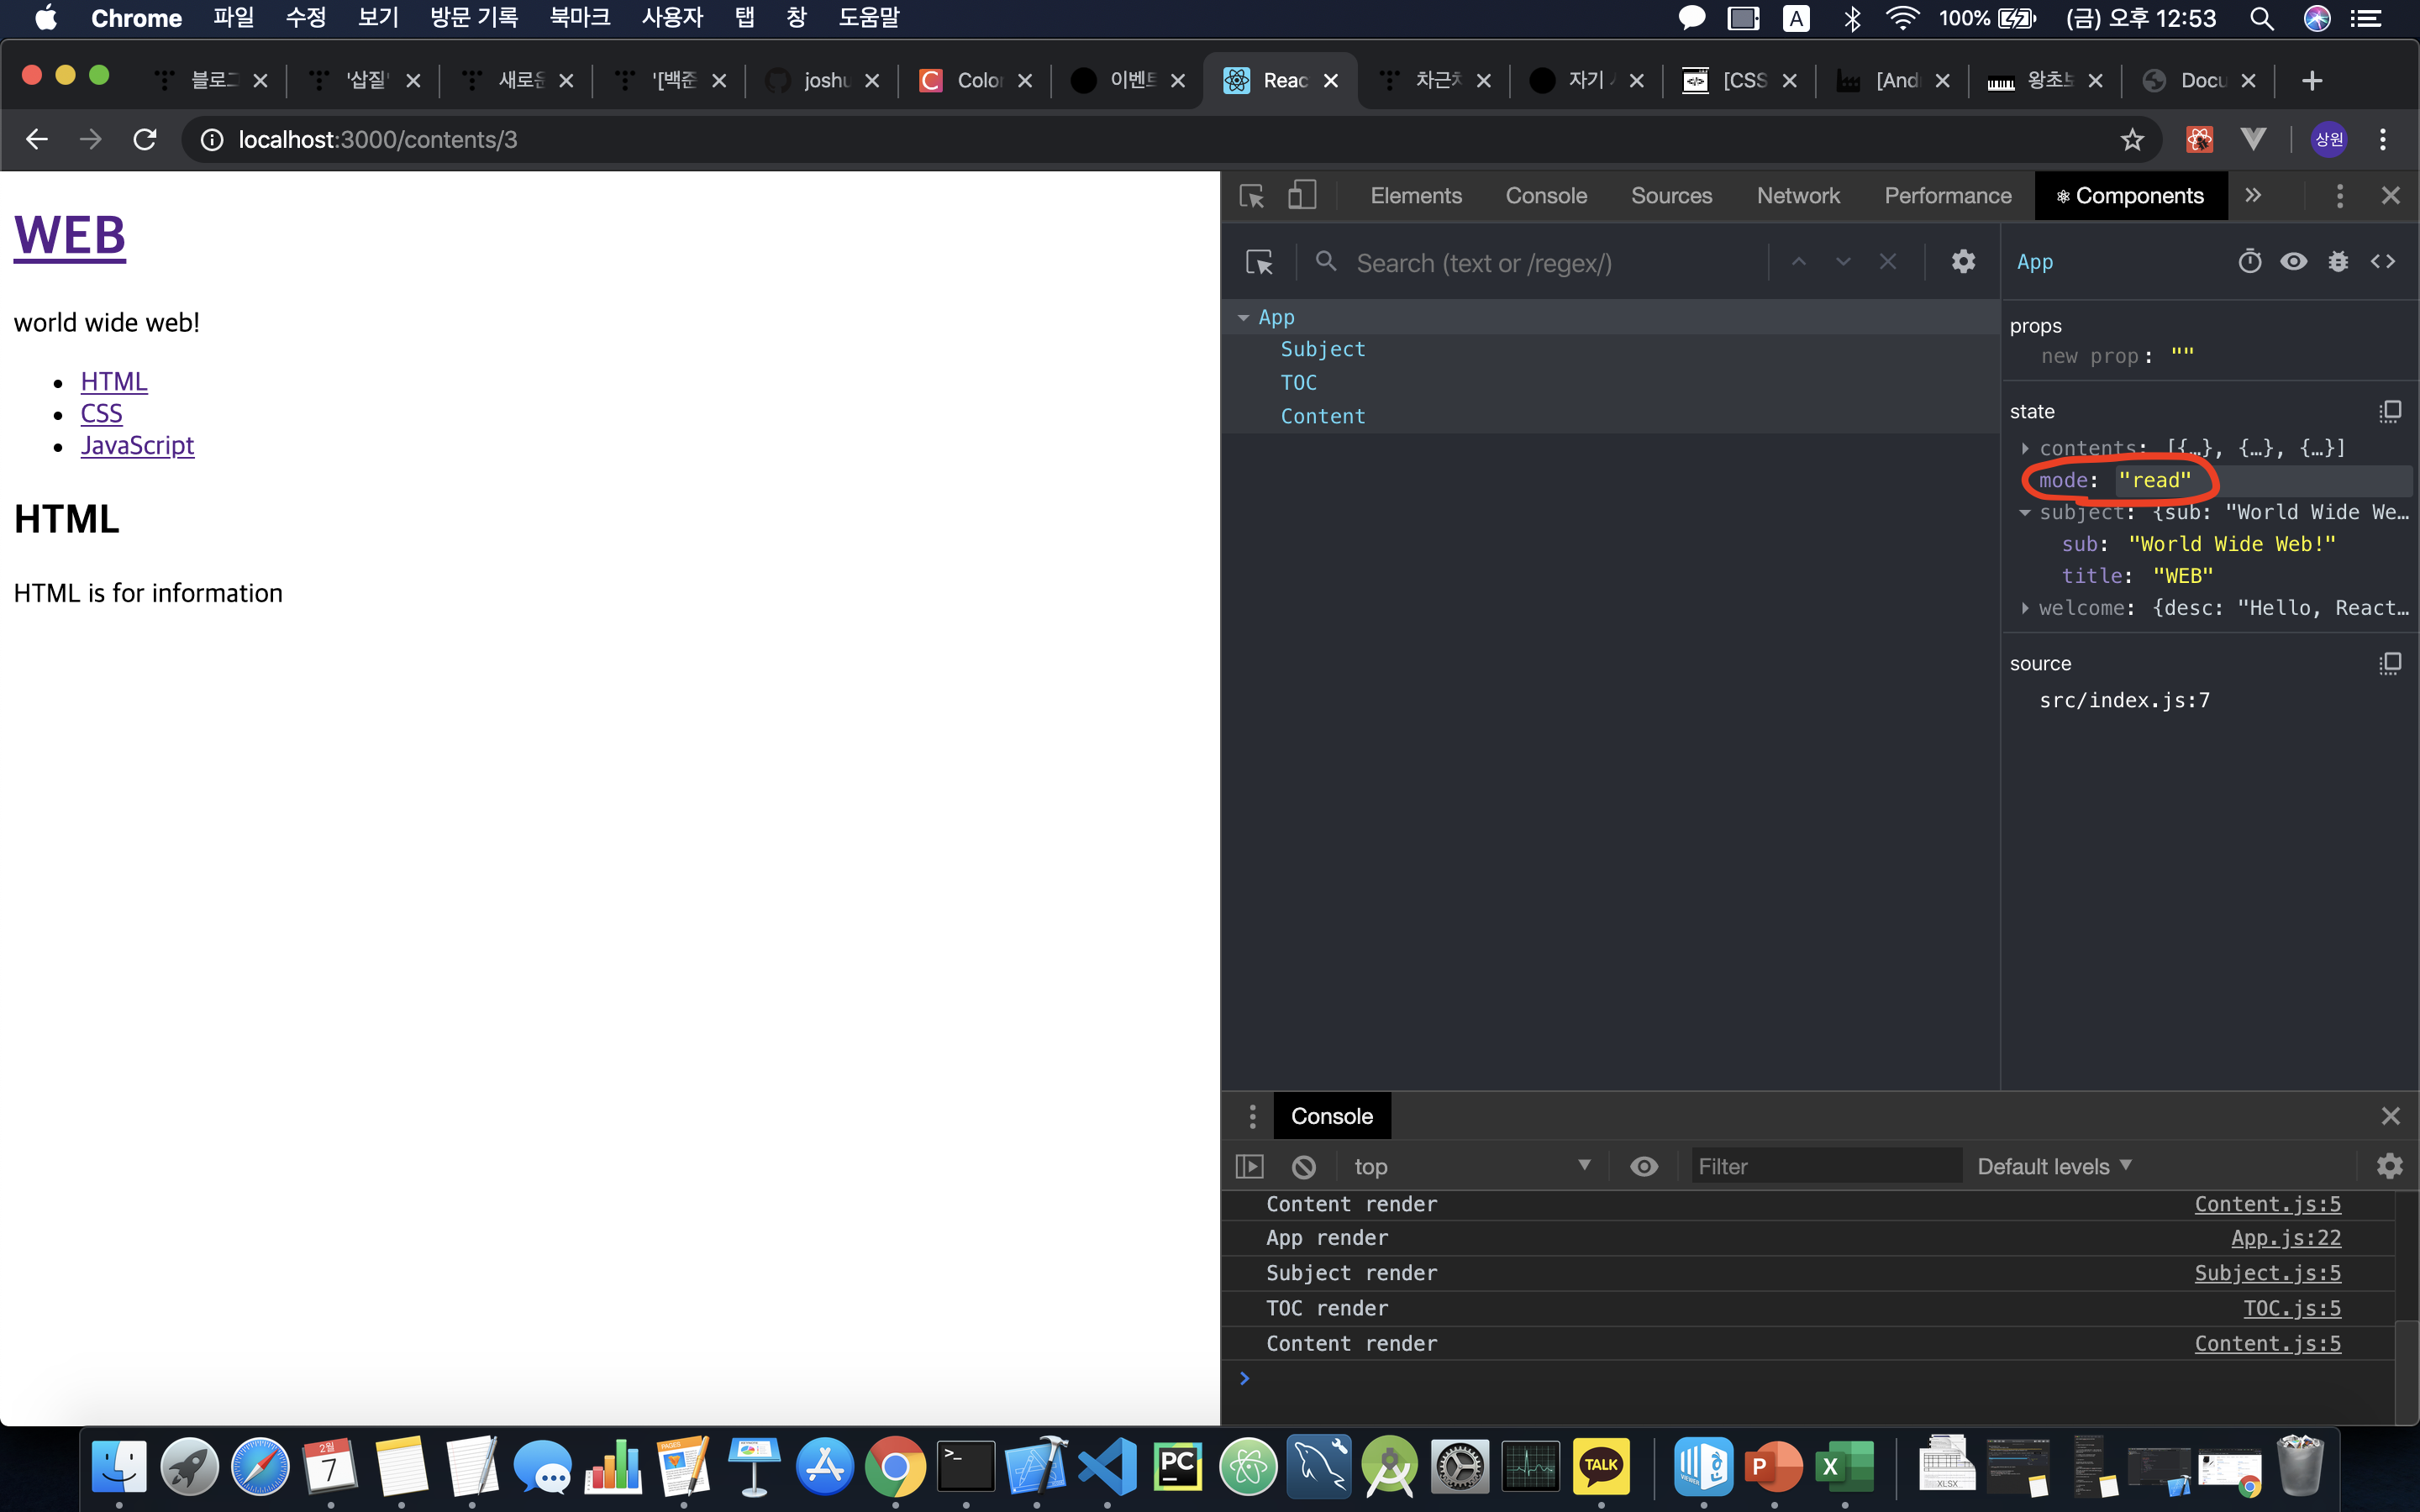Click the React select-element inspector icon

(1259, 263)
